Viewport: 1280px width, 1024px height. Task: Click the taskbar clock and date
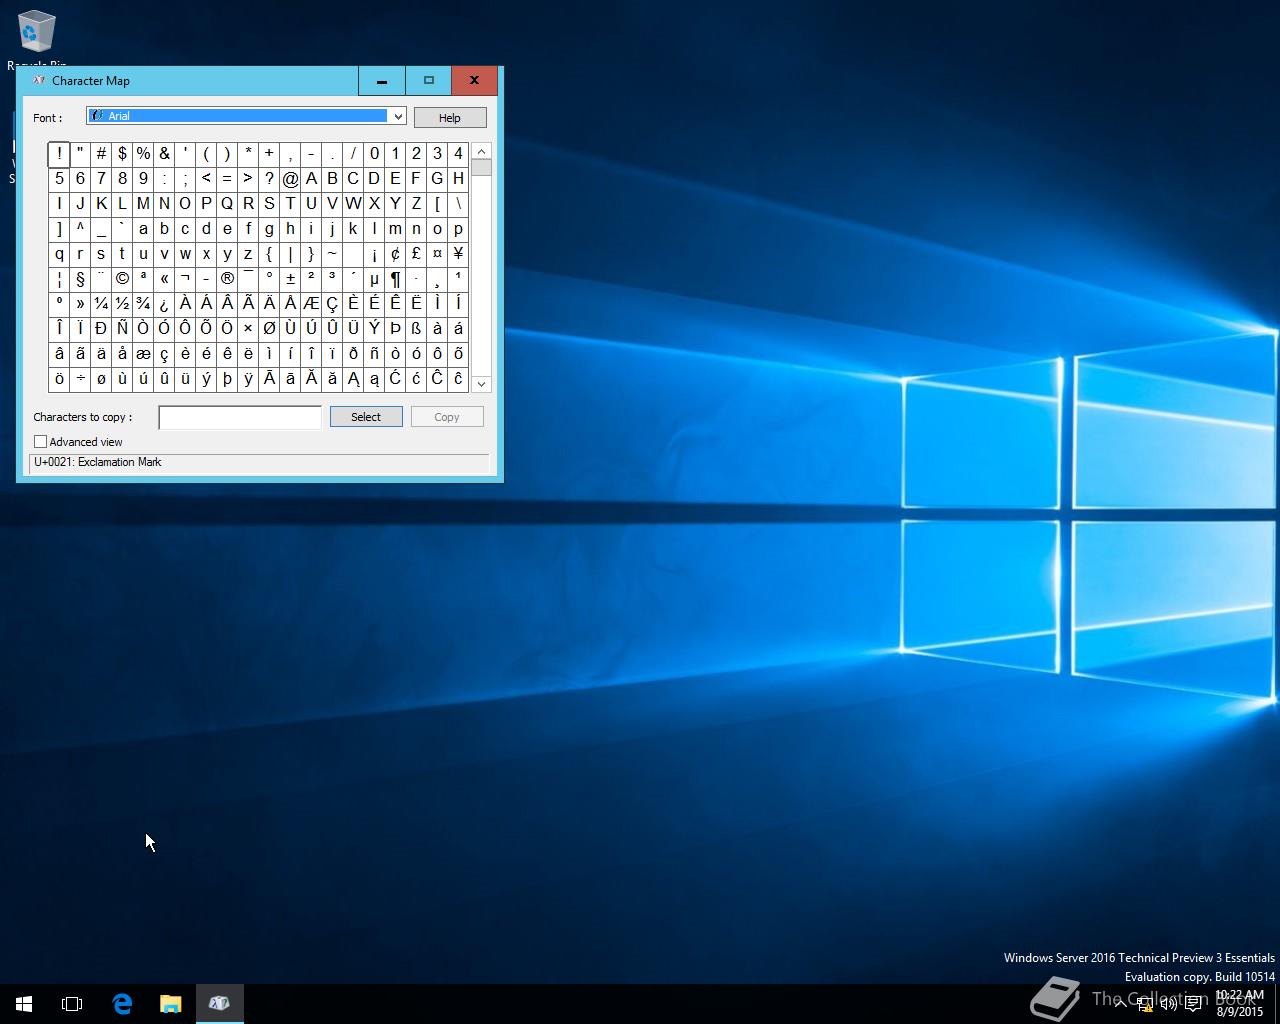point(1240,1003)
